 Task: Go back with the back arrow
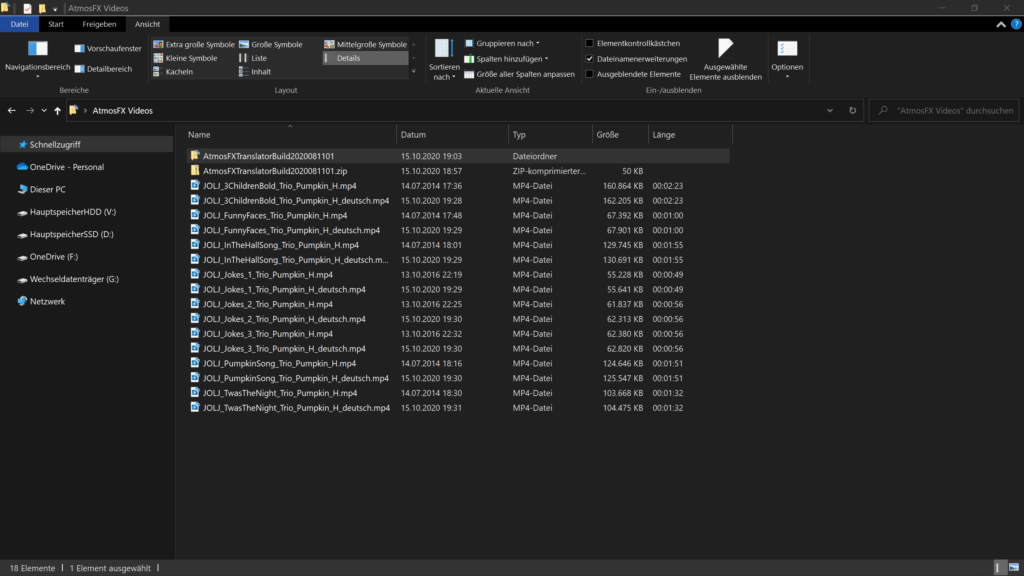(x=12, y=110)
